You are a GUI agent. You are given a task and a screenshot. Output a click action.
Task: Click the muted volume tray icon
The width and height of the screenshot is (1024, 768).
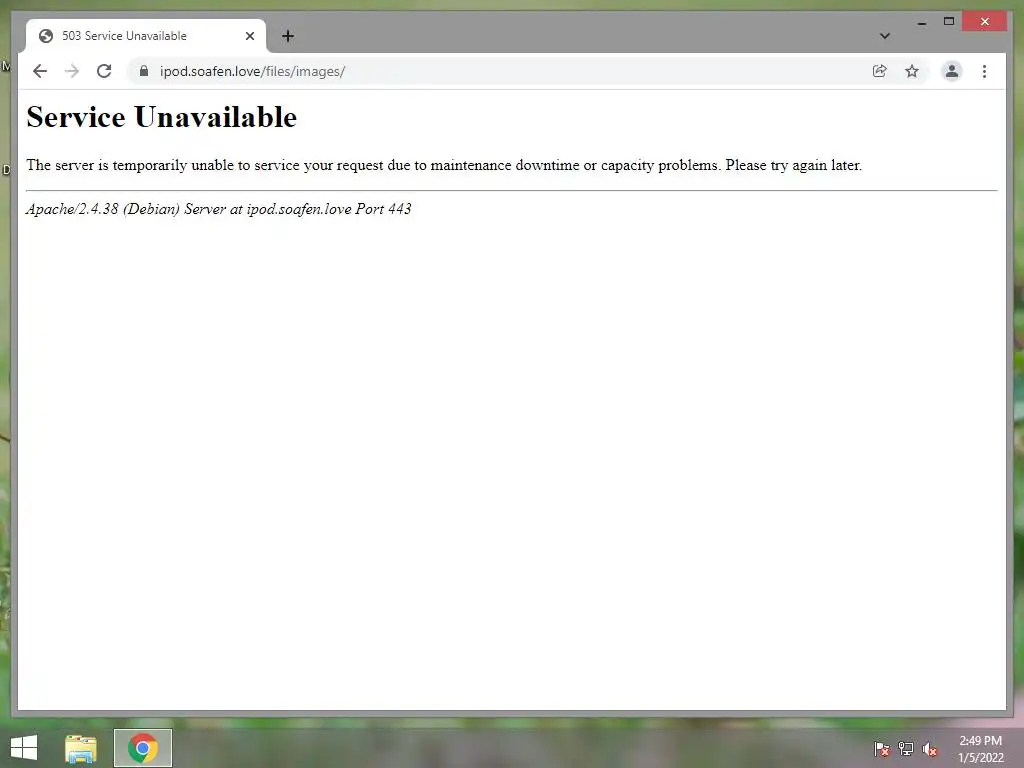[930, 748]
